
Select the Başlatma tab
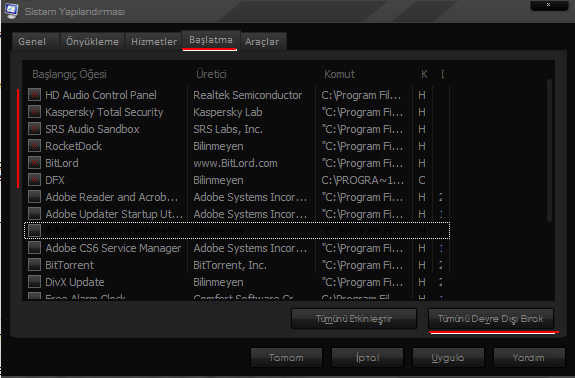(211, 40)
